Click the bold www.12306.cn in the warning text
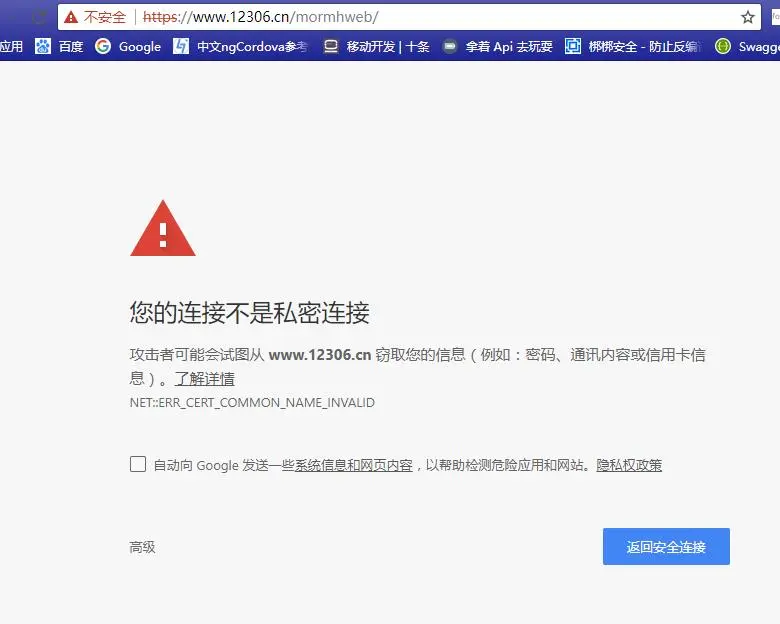 [320, 355]
